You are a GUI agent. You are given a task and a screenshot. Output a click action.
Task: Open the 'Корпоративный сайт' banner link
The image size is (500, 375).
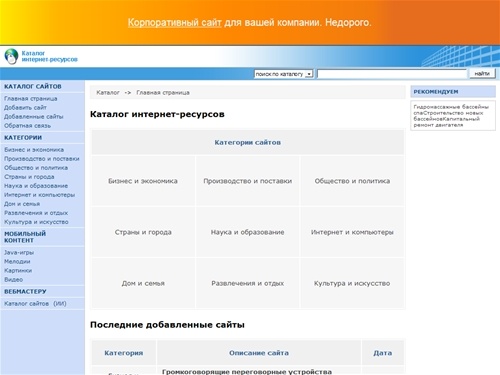pos(174,23)
